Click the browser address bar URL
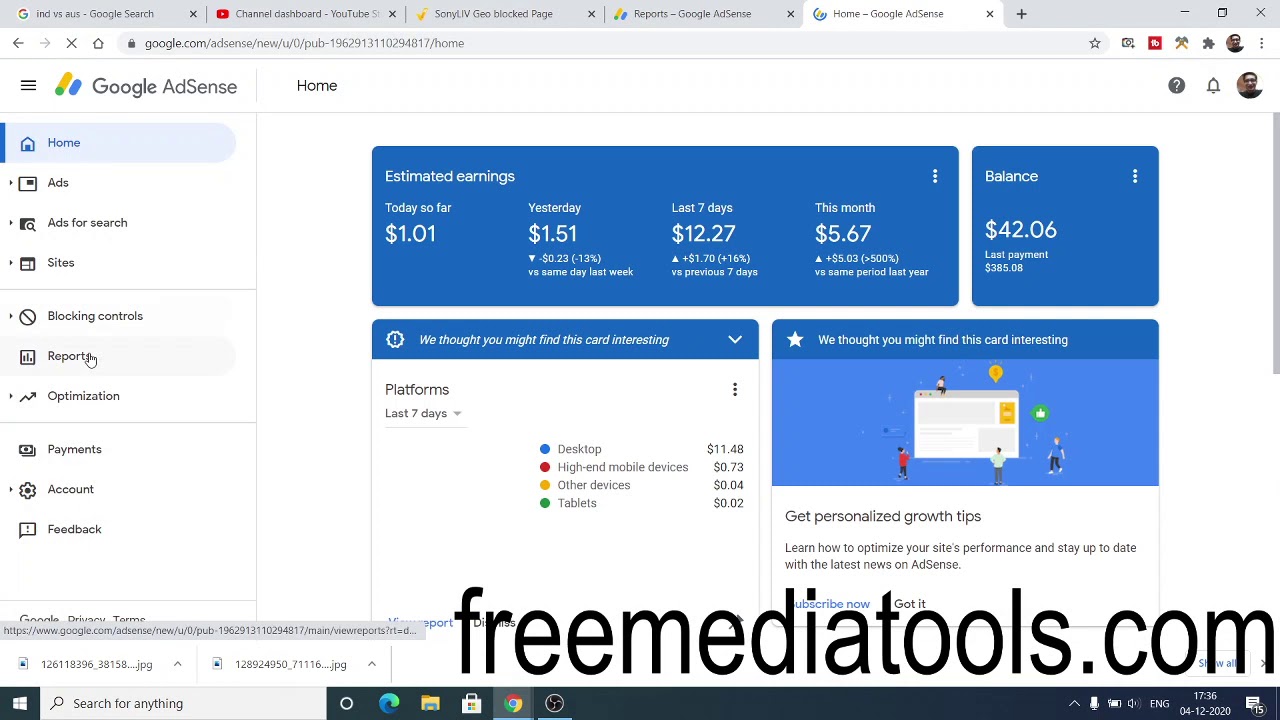1280x720 pixels. [304, 43]
